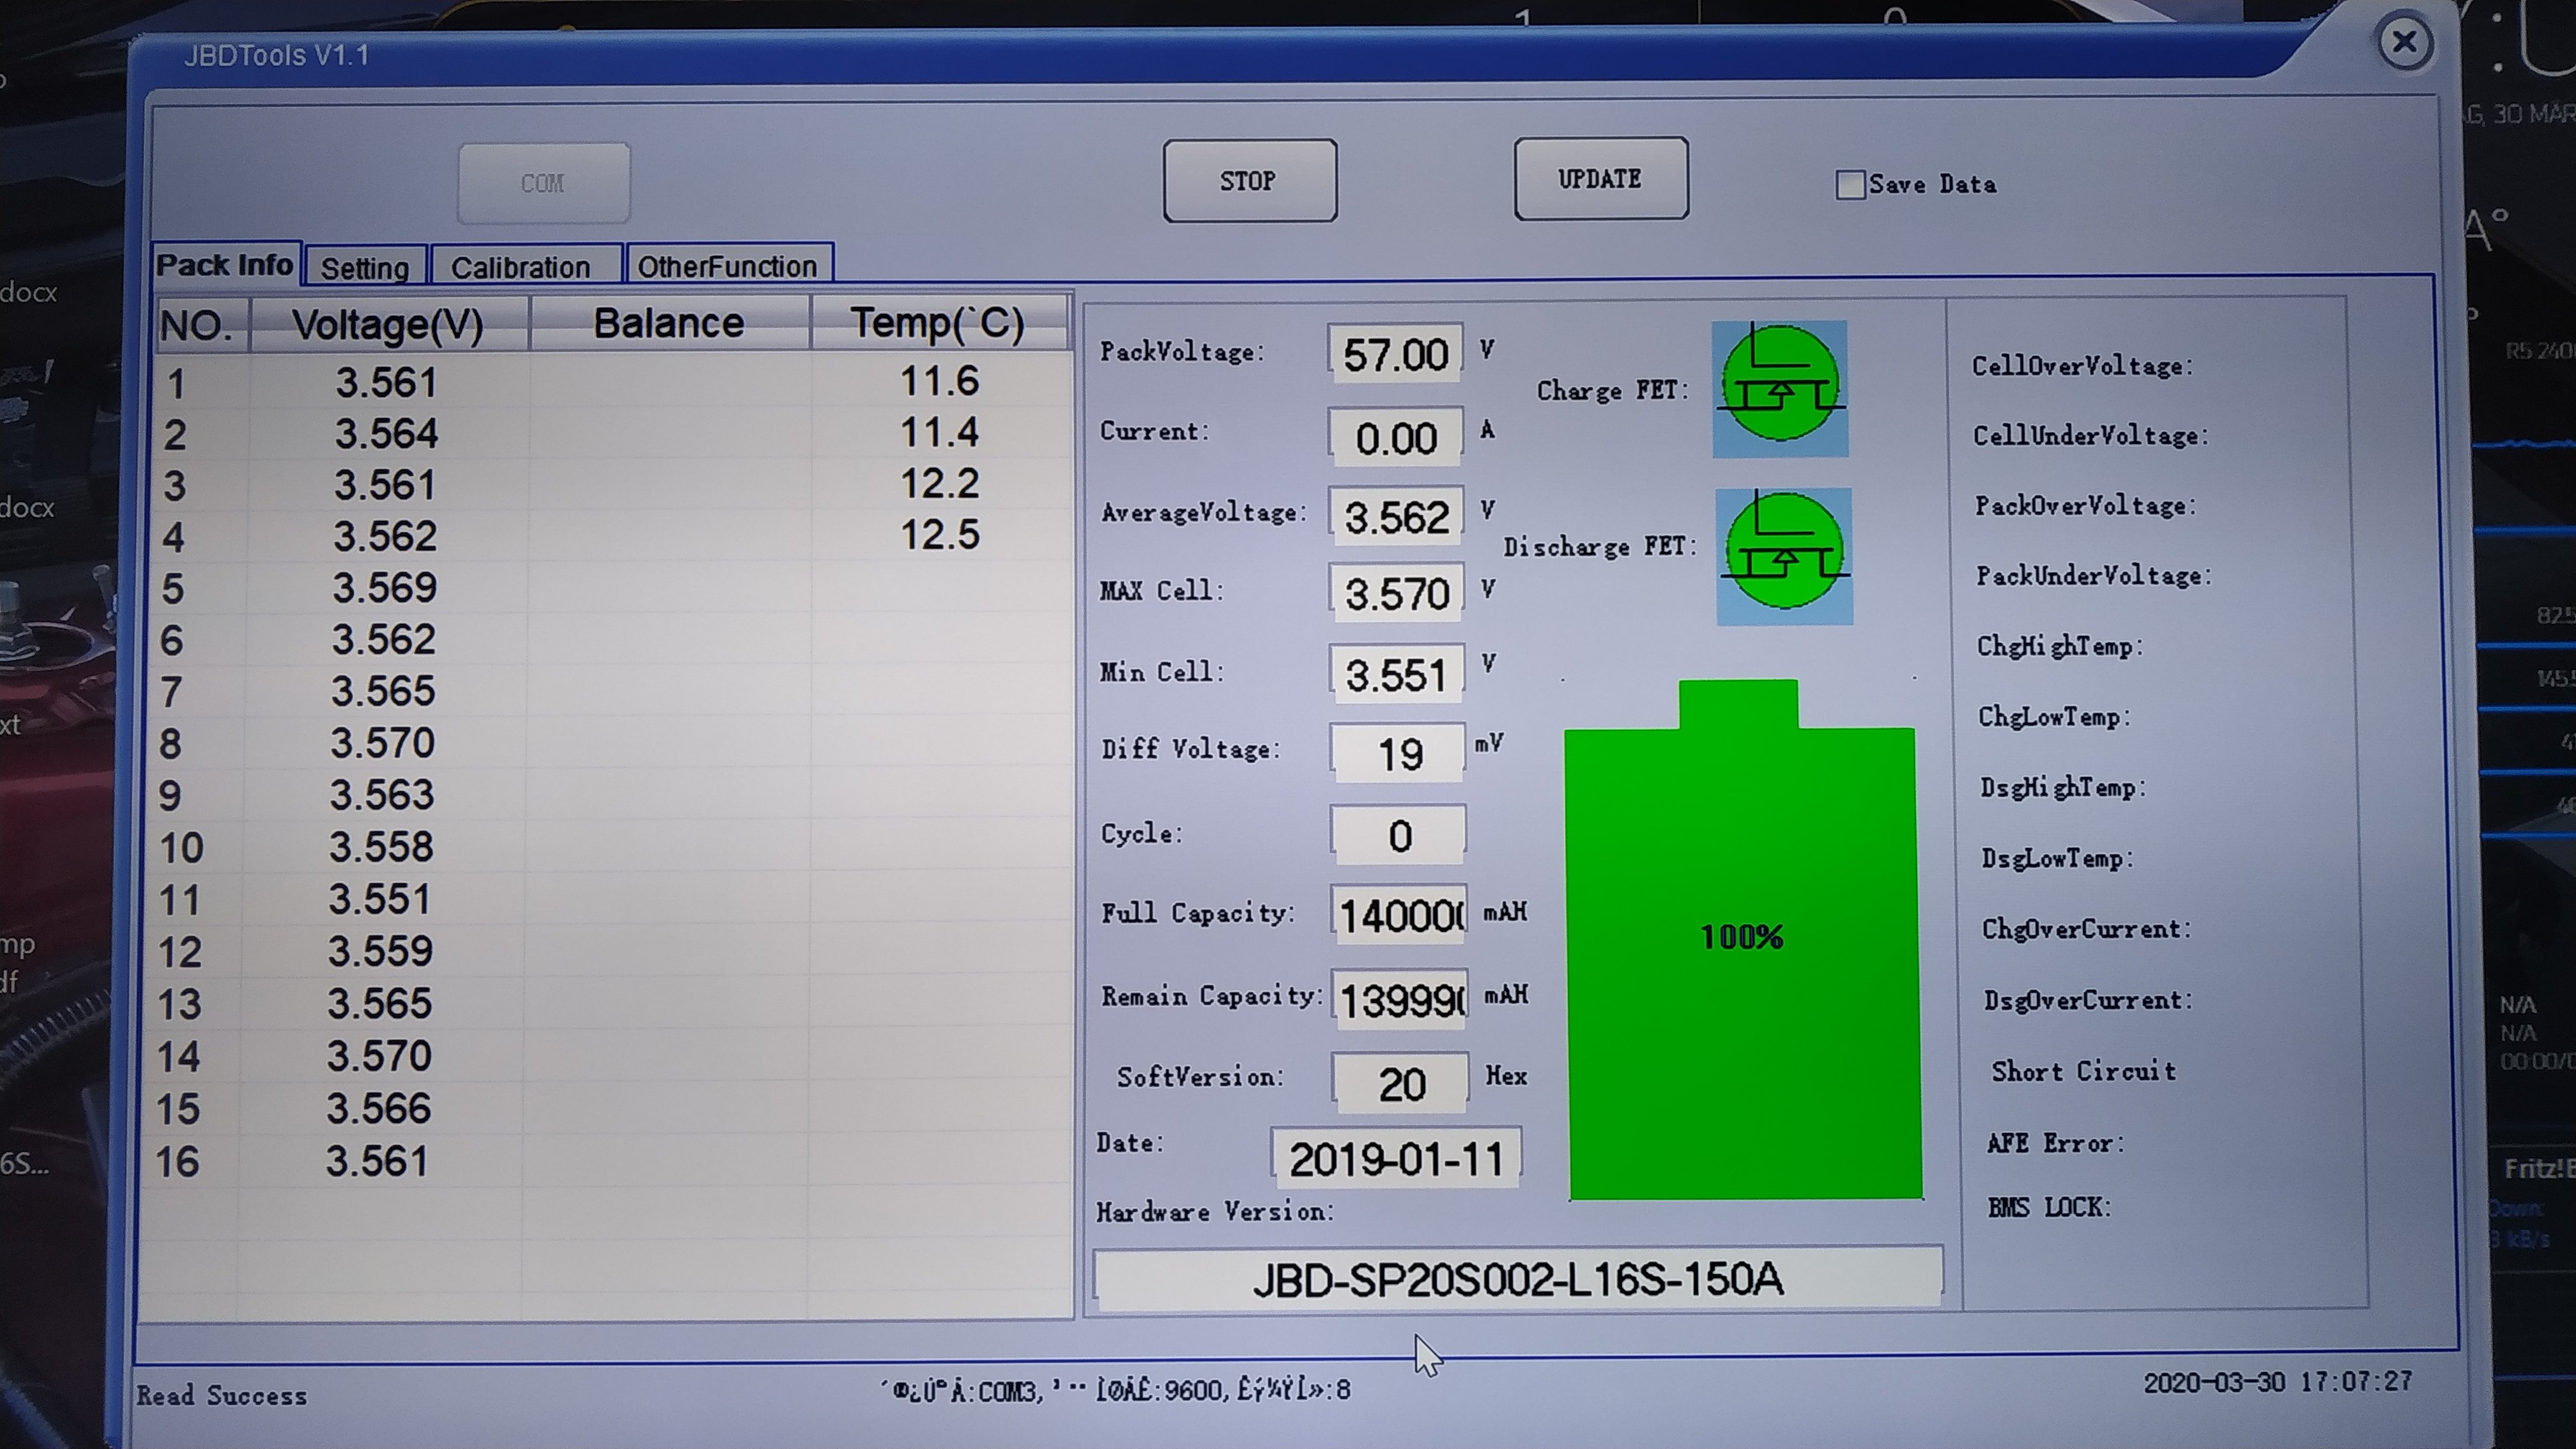Viewport: 2576px width, 1449px height.
Task: Click the Full Capacity value field
Action: point(1400,915)
